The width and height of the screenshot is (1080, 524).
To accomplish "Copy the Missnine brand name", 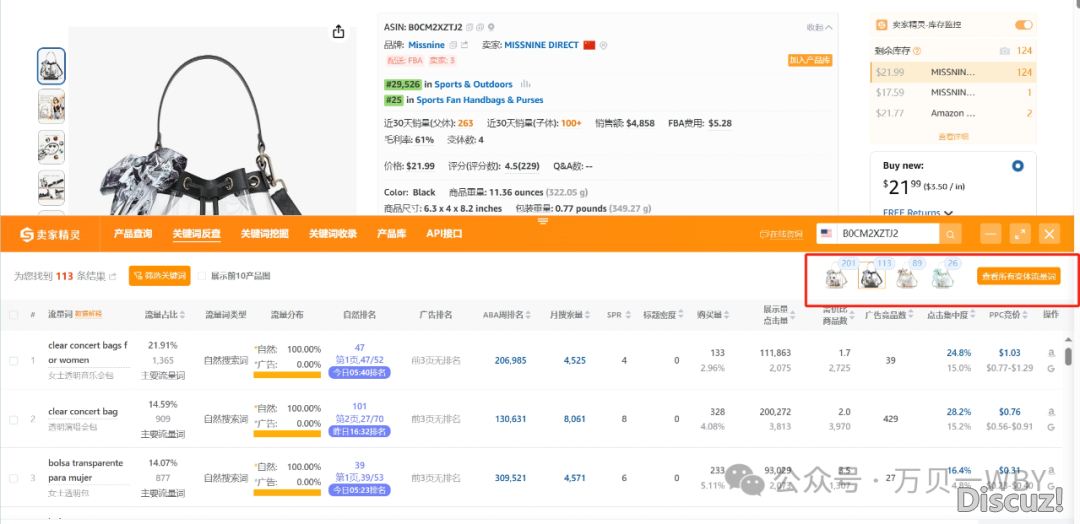I will point(453,45).
